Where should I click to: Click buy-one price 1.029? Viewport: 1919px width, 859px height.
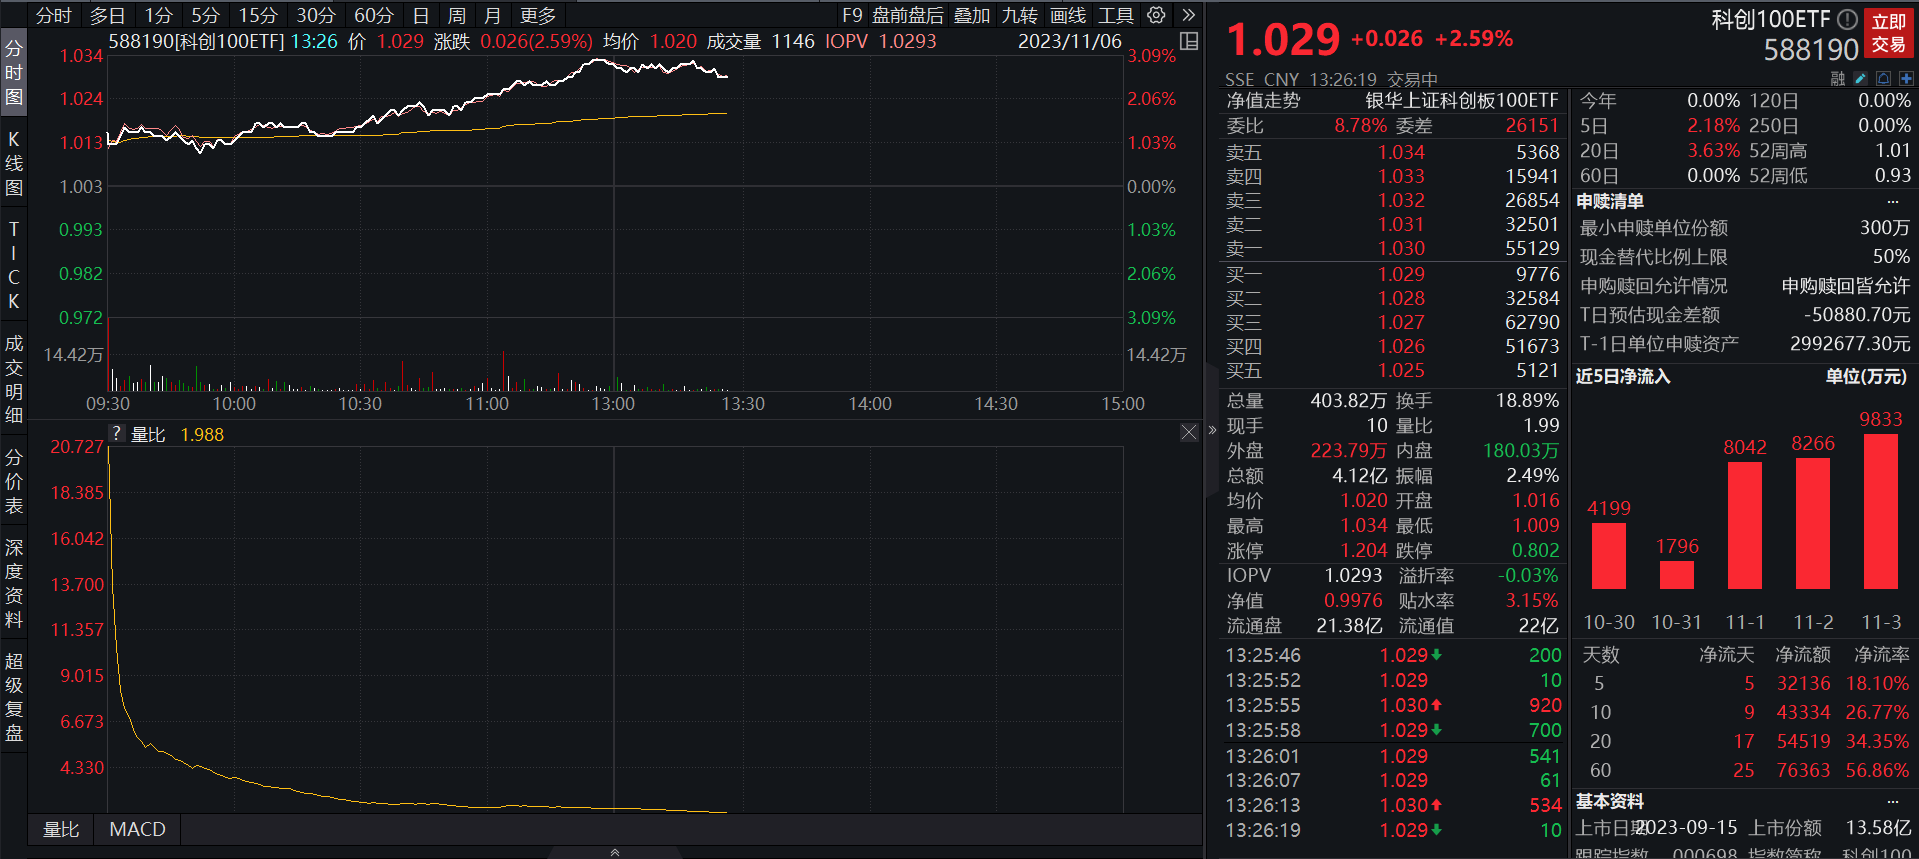[x=1401, y=274]
